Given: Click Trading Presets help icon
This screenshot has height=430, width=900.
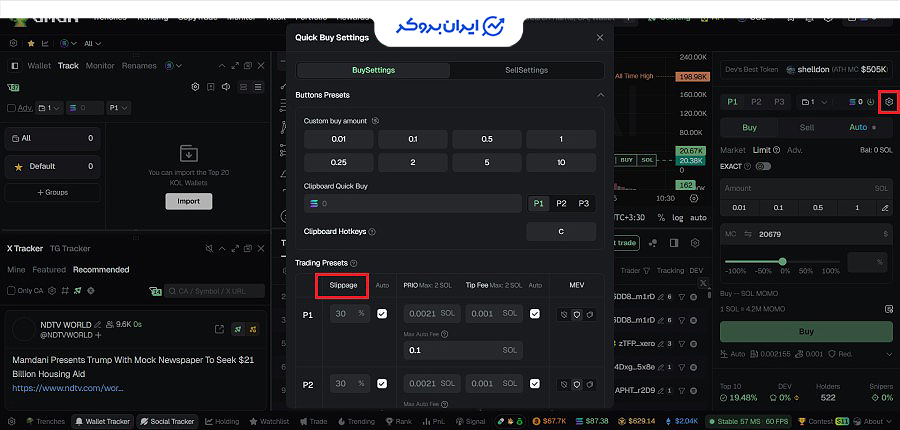Looking at the screenshot, I should (354, 263).
